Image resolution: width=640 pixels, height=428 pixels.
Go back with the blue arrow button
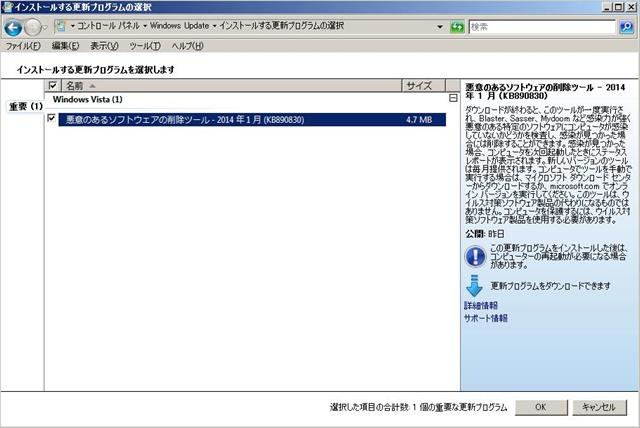coord(13,28)
